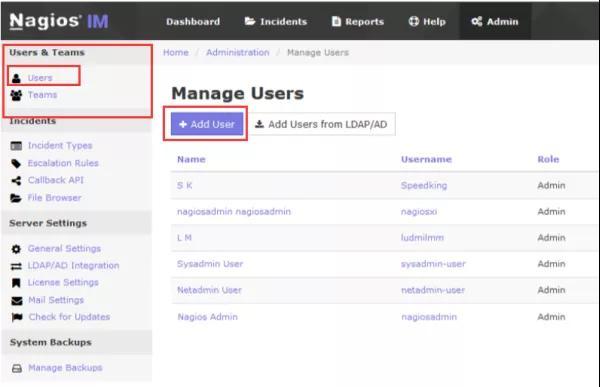Sort table by Name column header
This screenshot has height=387, width=600.
click(x=191, y=159)
